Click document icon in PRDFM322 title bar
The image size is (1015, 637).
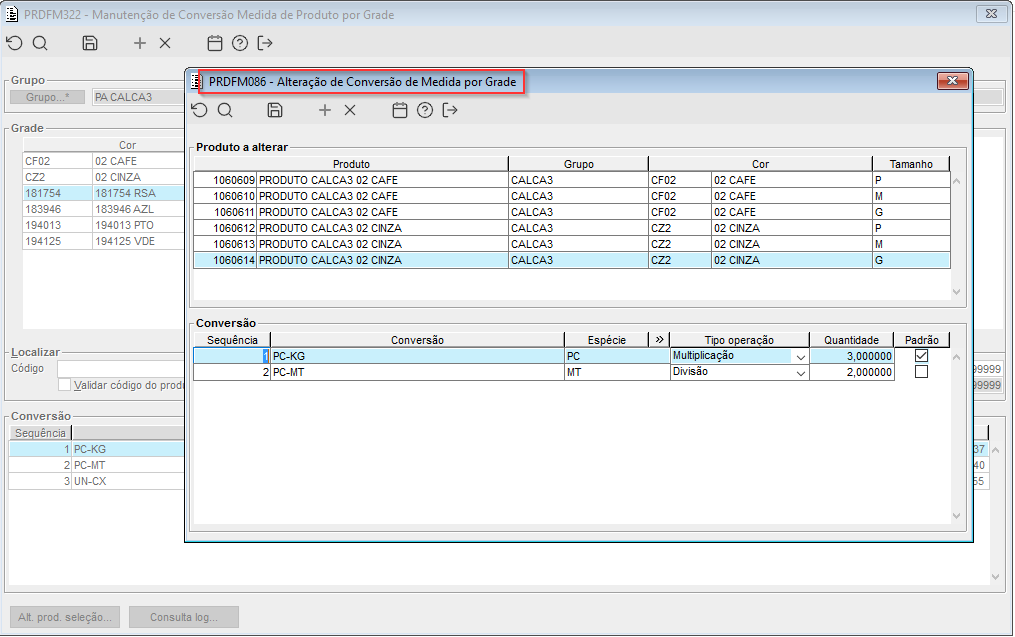[12, 14]
